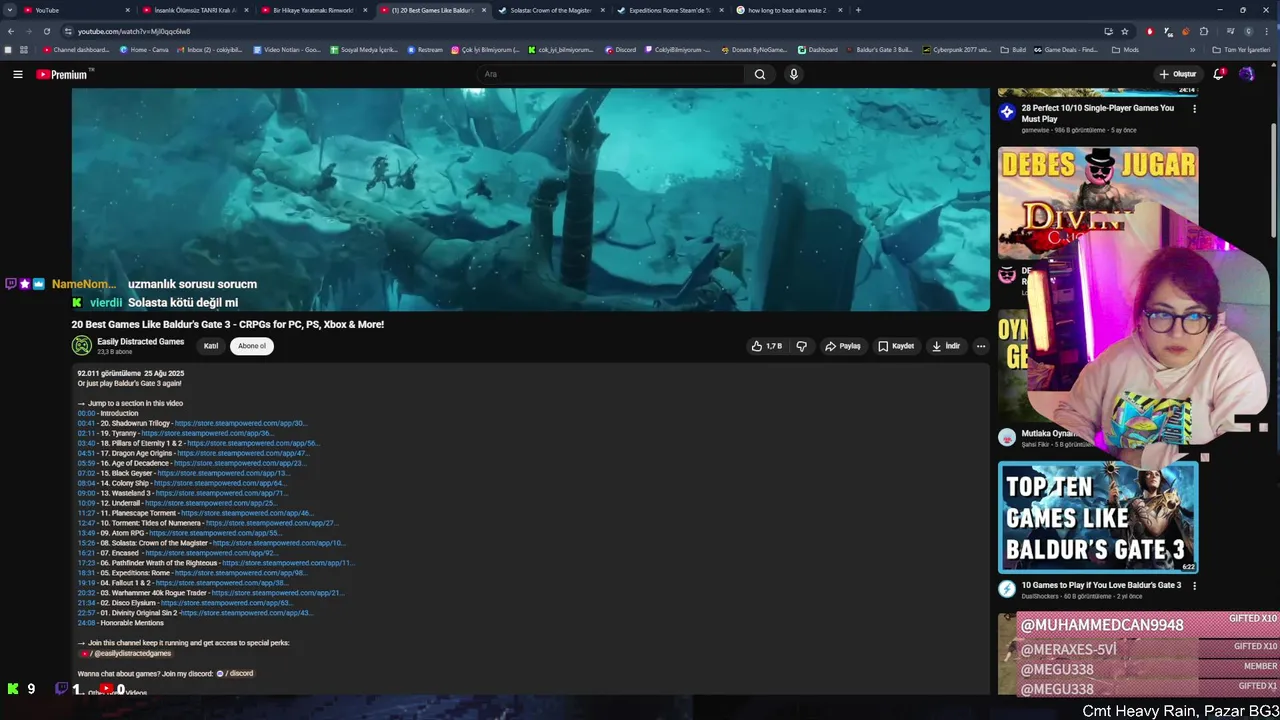Open the Cyberpunk 2077 bookmark

tap(957, 50)
